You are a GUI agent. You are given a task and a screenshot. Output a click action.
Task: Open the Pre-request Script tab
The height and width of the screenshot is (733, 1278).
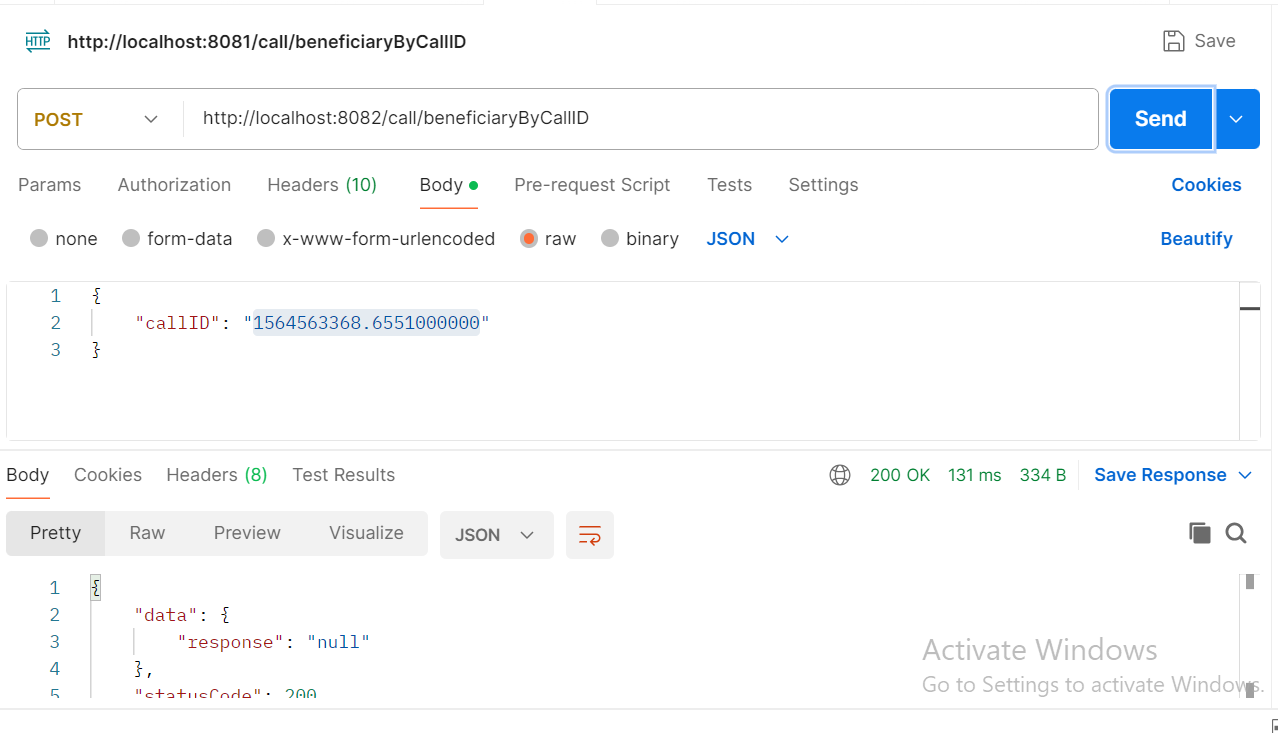pyautogui.click(x=592, y=185)
